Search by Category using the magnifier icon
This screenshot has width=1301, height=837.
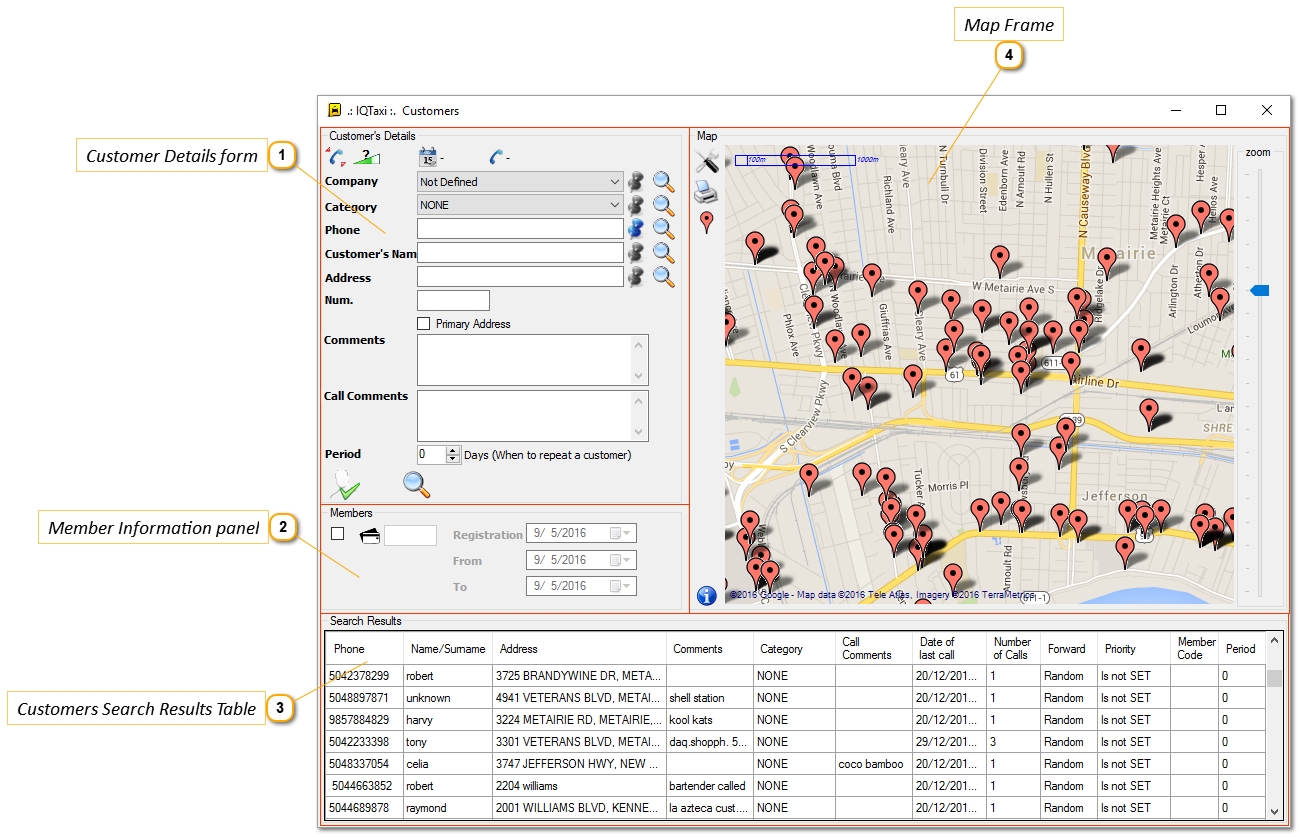tap(664, 205)
